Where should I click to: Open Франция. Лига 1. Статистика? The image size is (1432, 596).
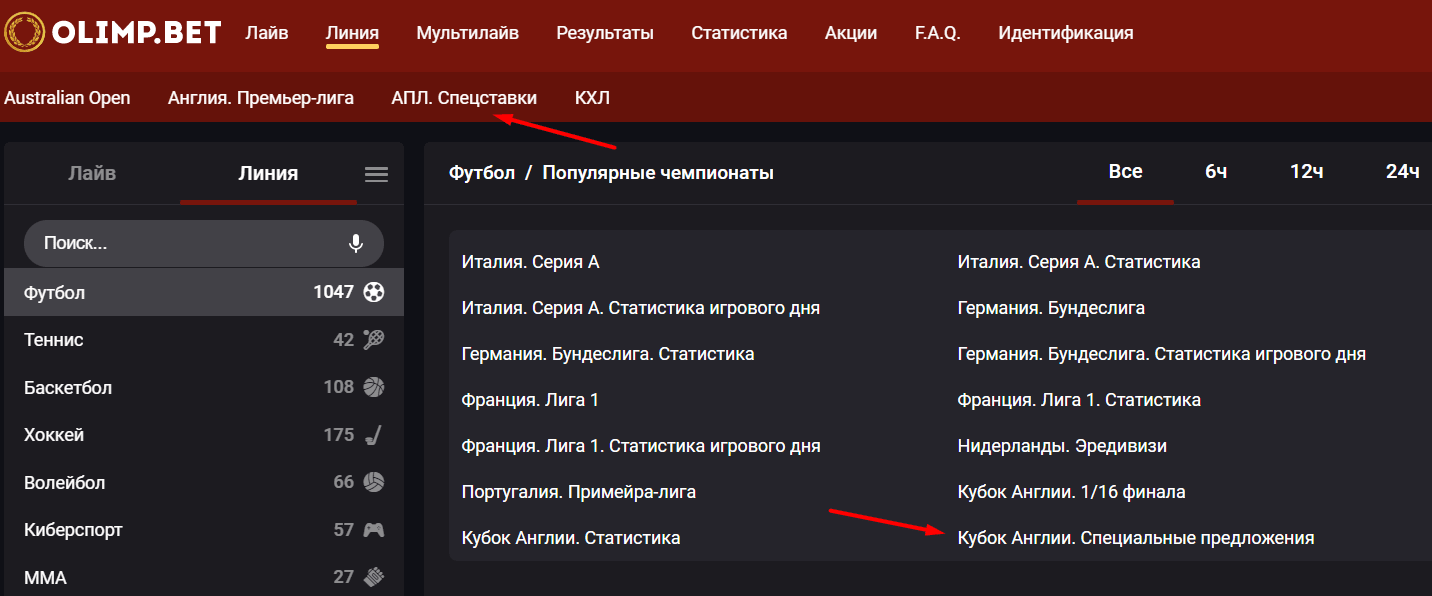[x=1079, y=400]
